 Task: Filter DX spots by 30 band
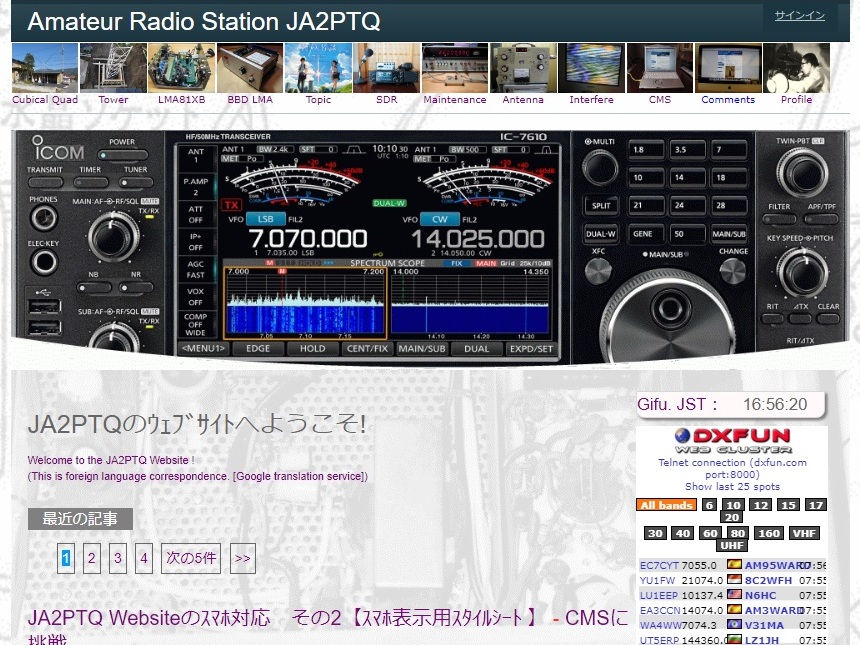[x=655, y=533]
